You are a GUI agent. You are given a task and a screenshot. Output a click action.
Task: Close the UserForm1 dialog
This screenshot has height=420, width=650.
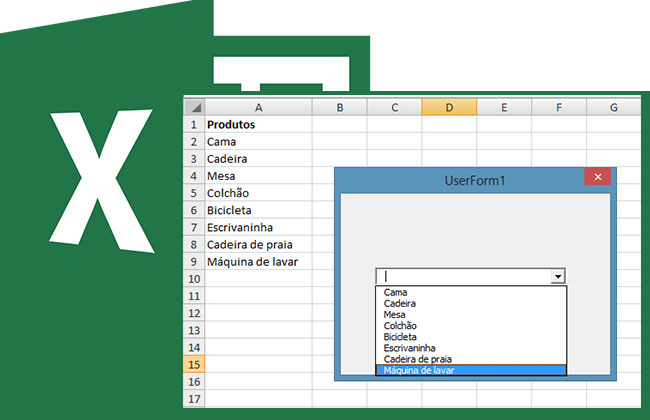(597, 177)
